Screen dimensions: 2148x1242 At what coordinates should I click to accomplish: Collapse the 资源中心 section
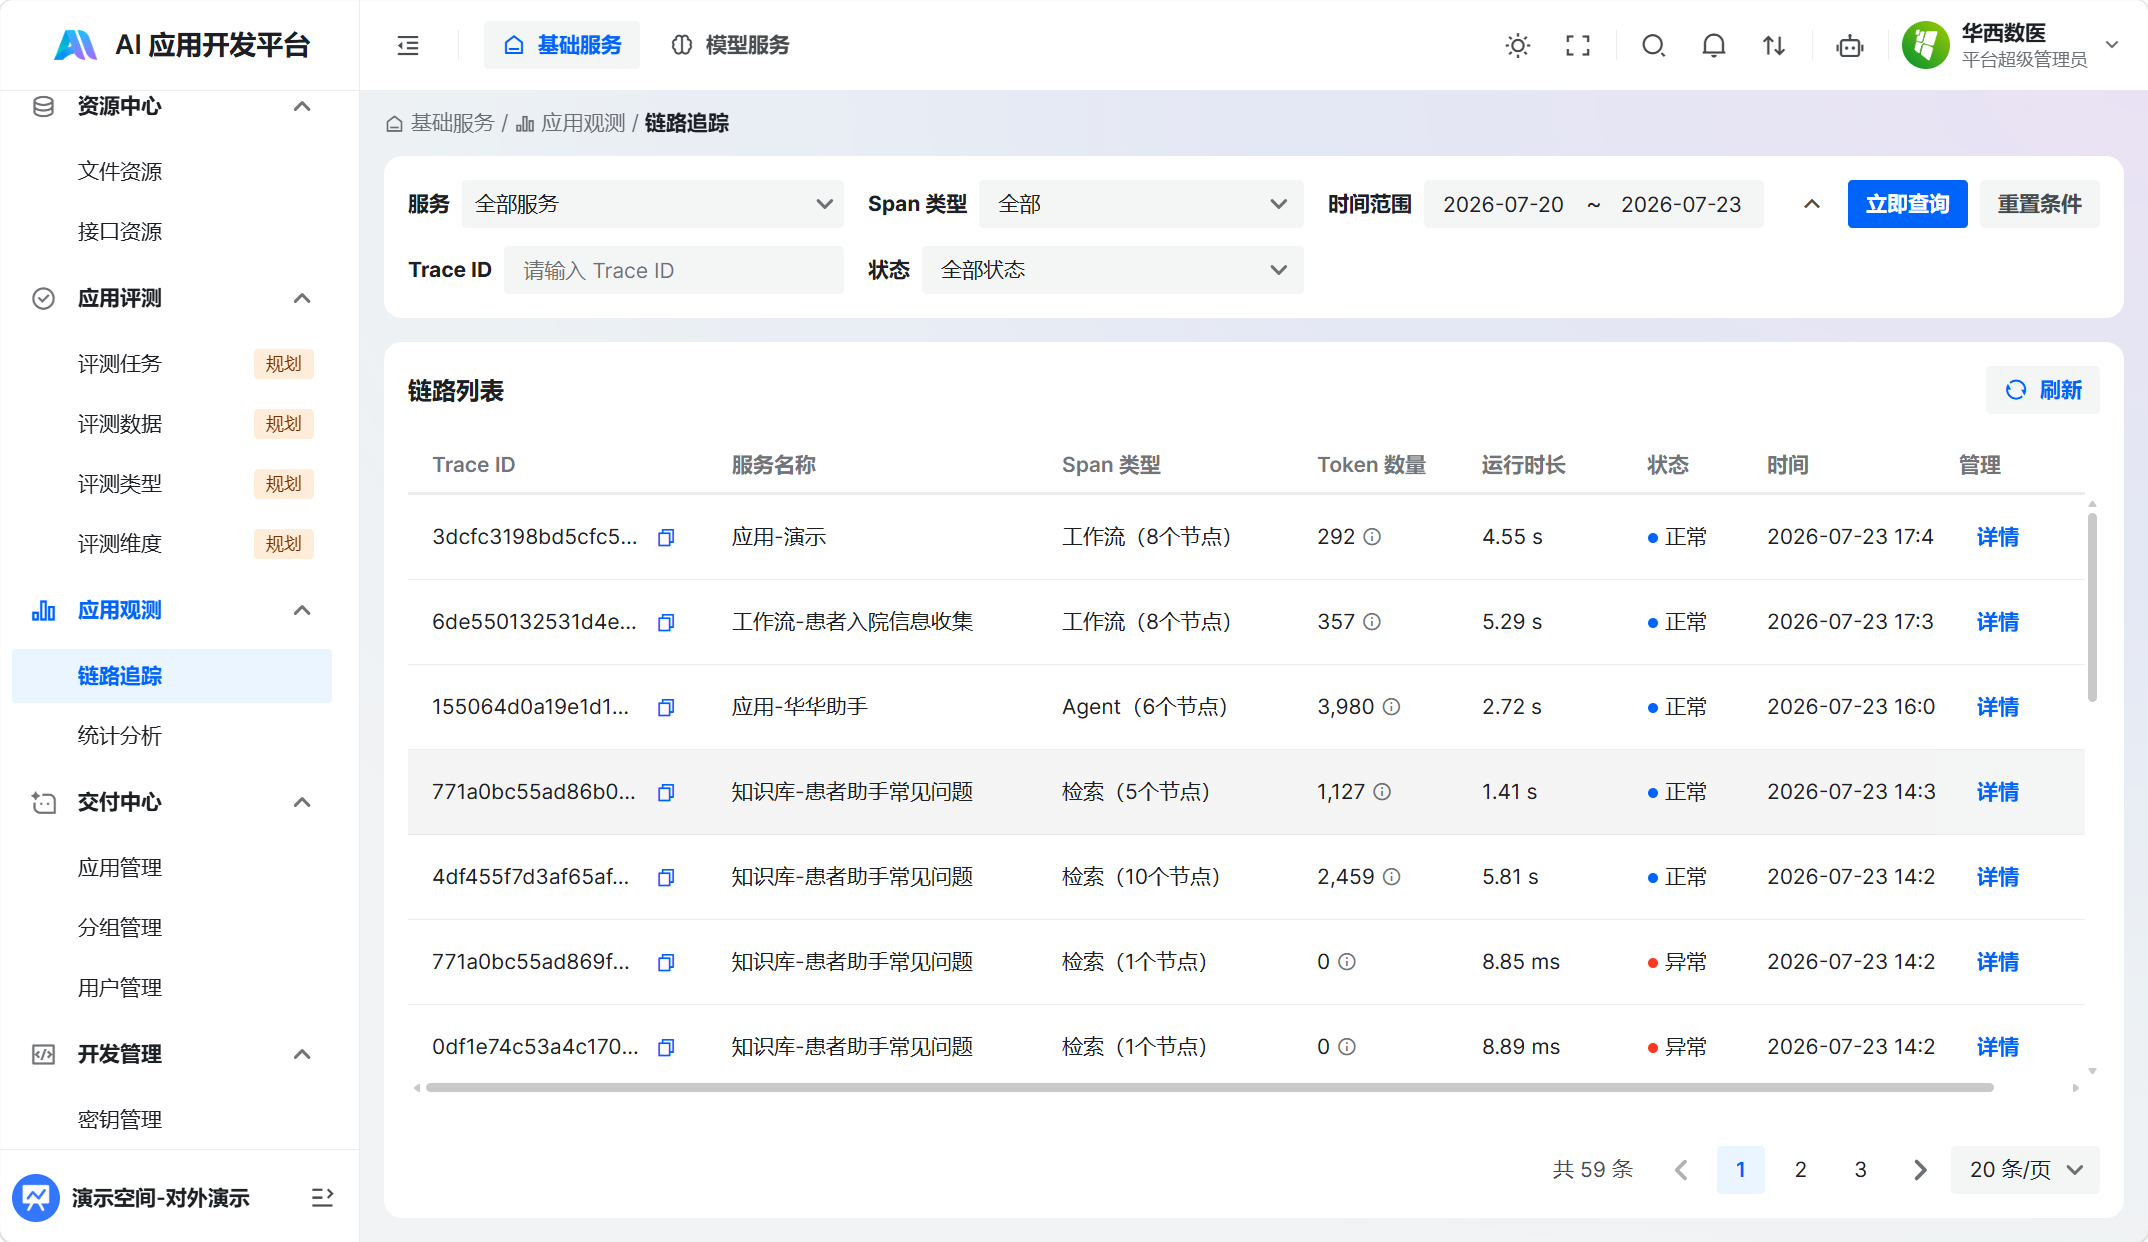pos(302,106)
